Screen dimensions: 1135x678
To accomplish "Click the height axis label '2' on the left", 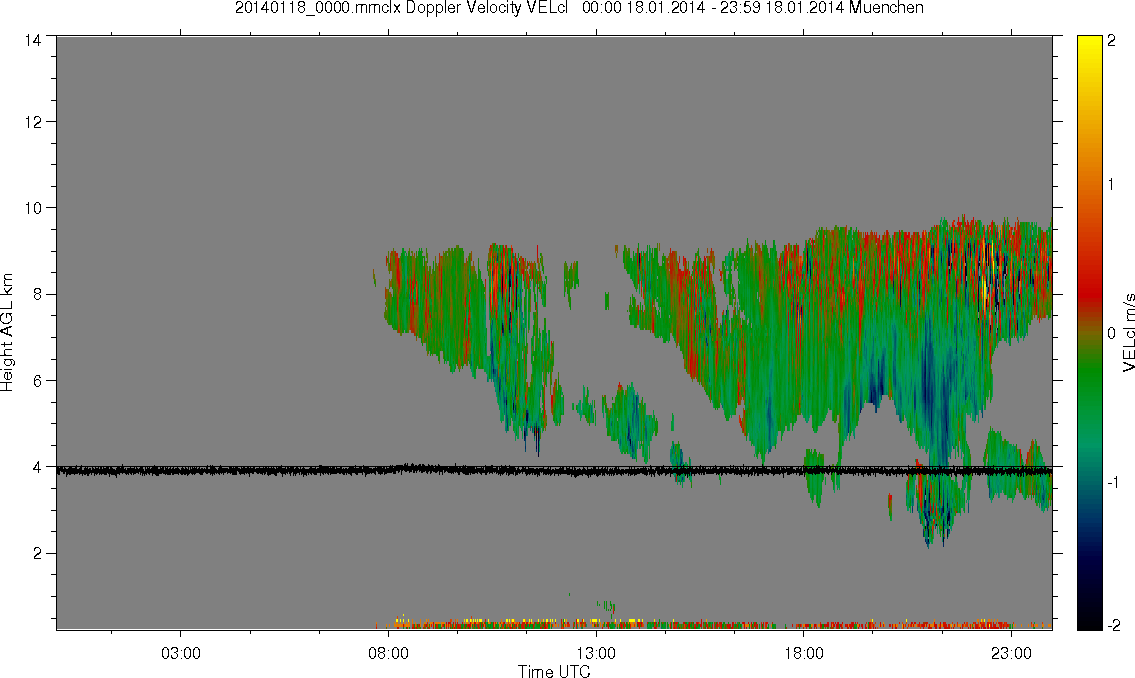I will coord(37,554).
